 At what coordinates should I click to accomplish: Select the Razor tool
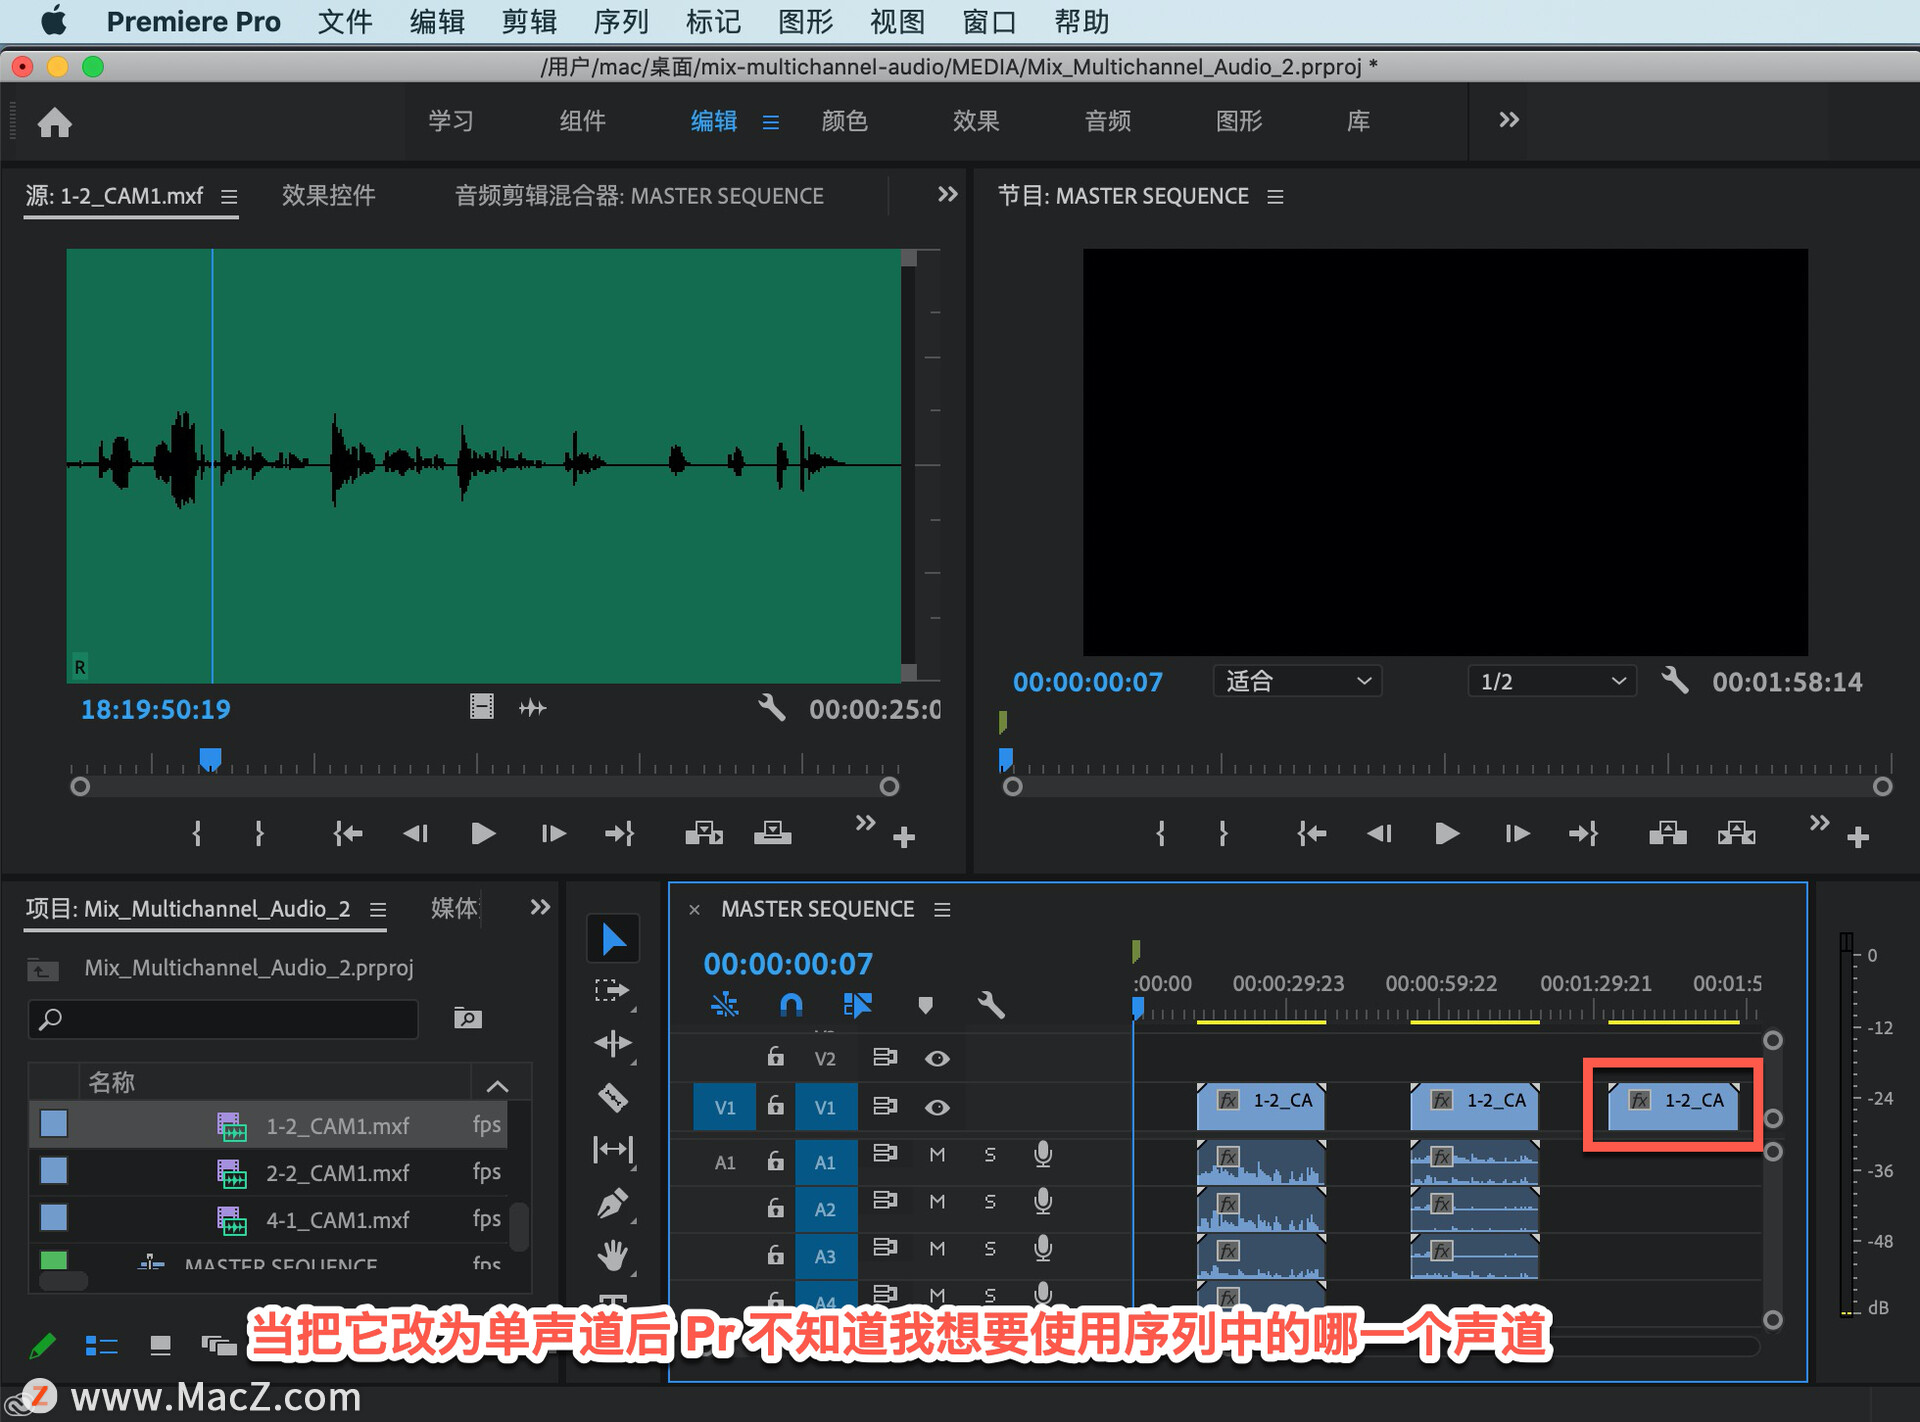click(612, 1097)
